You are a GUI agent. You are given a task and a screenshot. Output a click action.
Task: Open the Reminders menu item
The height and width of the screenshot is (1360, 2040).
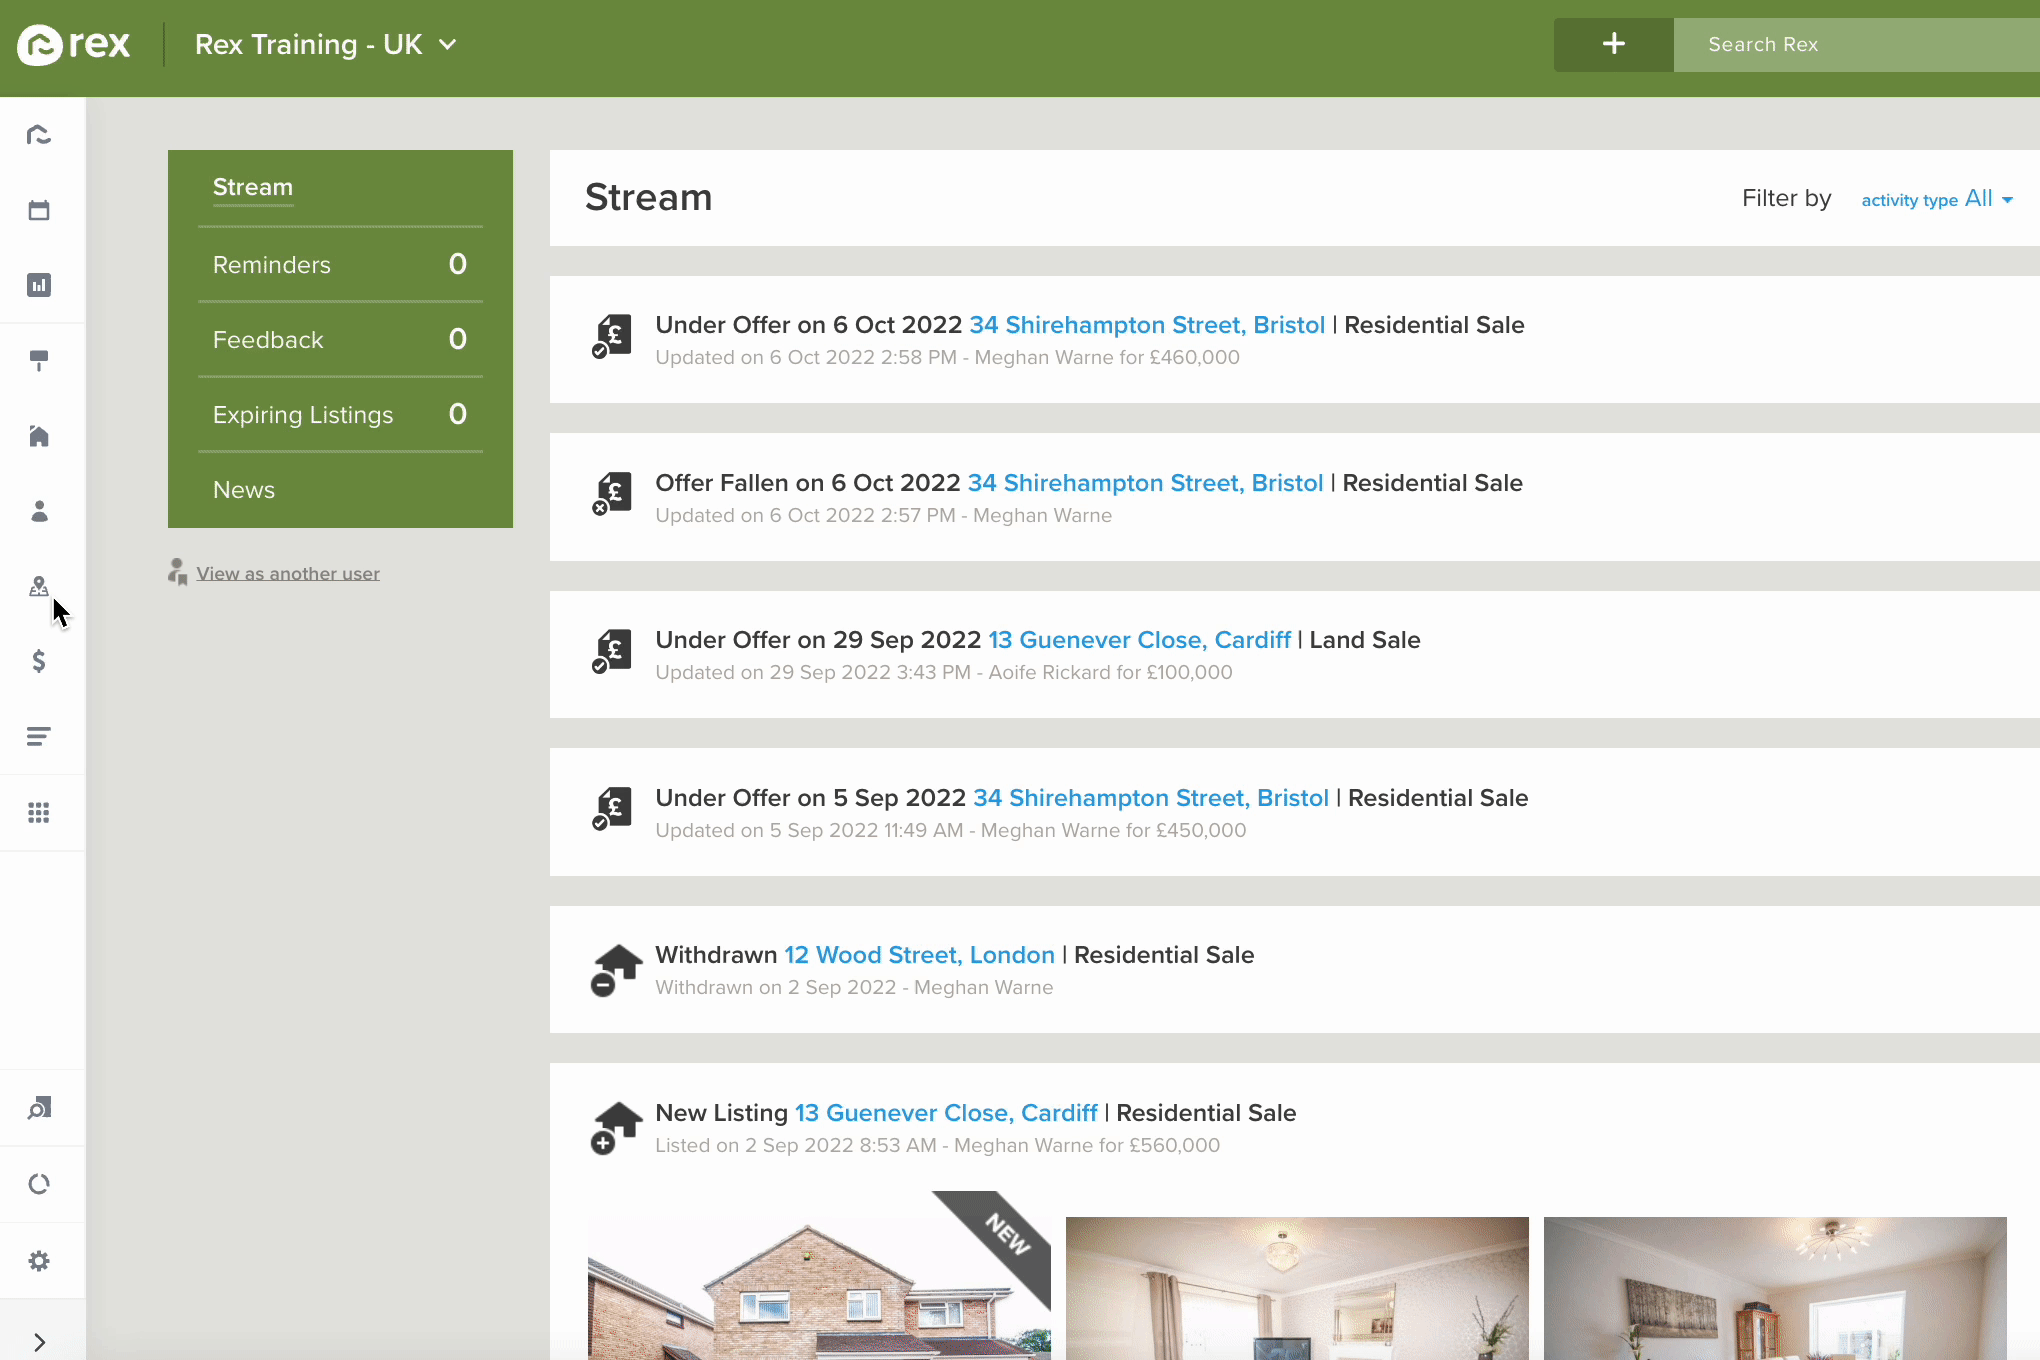pos(340,265)
